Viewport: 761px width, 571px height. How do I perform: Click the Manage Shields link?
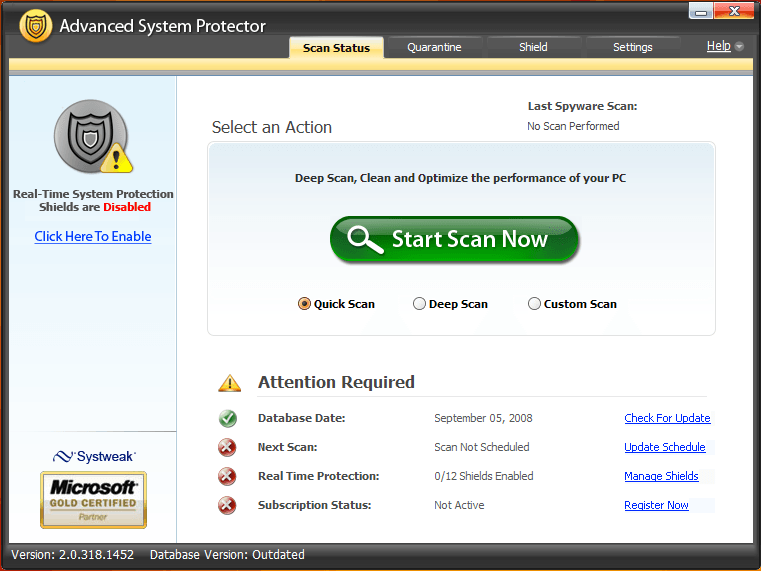[x=662, y=476]
